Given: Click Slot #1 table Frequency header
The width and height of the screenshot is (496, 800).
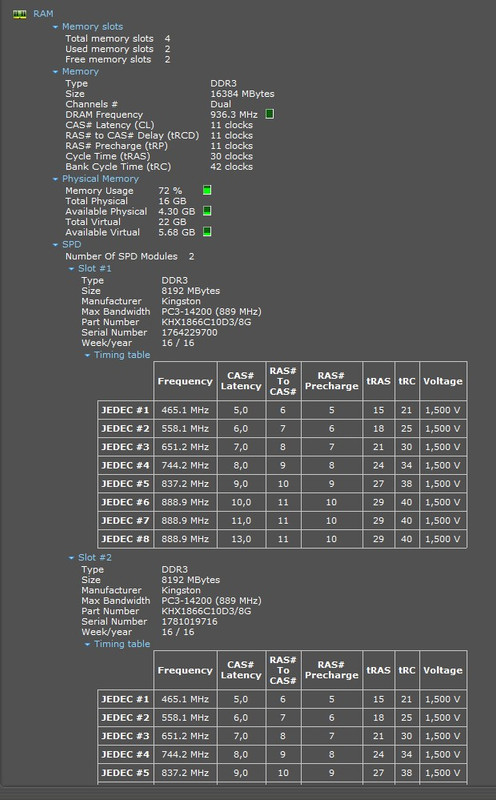Looking at the screenshot, I should [x=185, y=381].
